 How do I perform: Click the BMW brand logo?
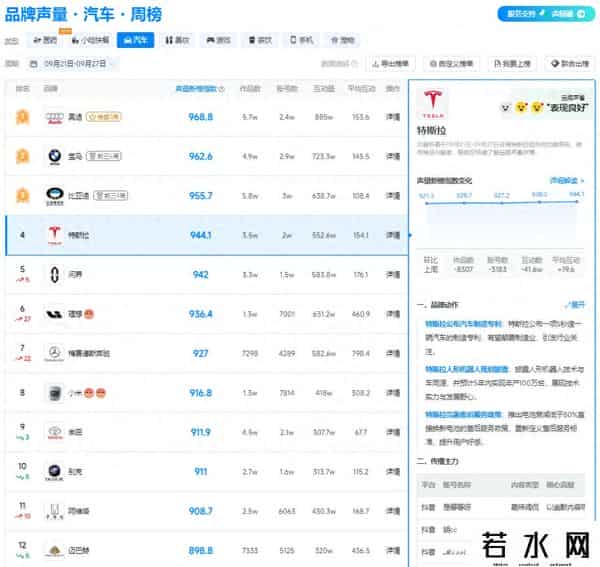[54, 156]
